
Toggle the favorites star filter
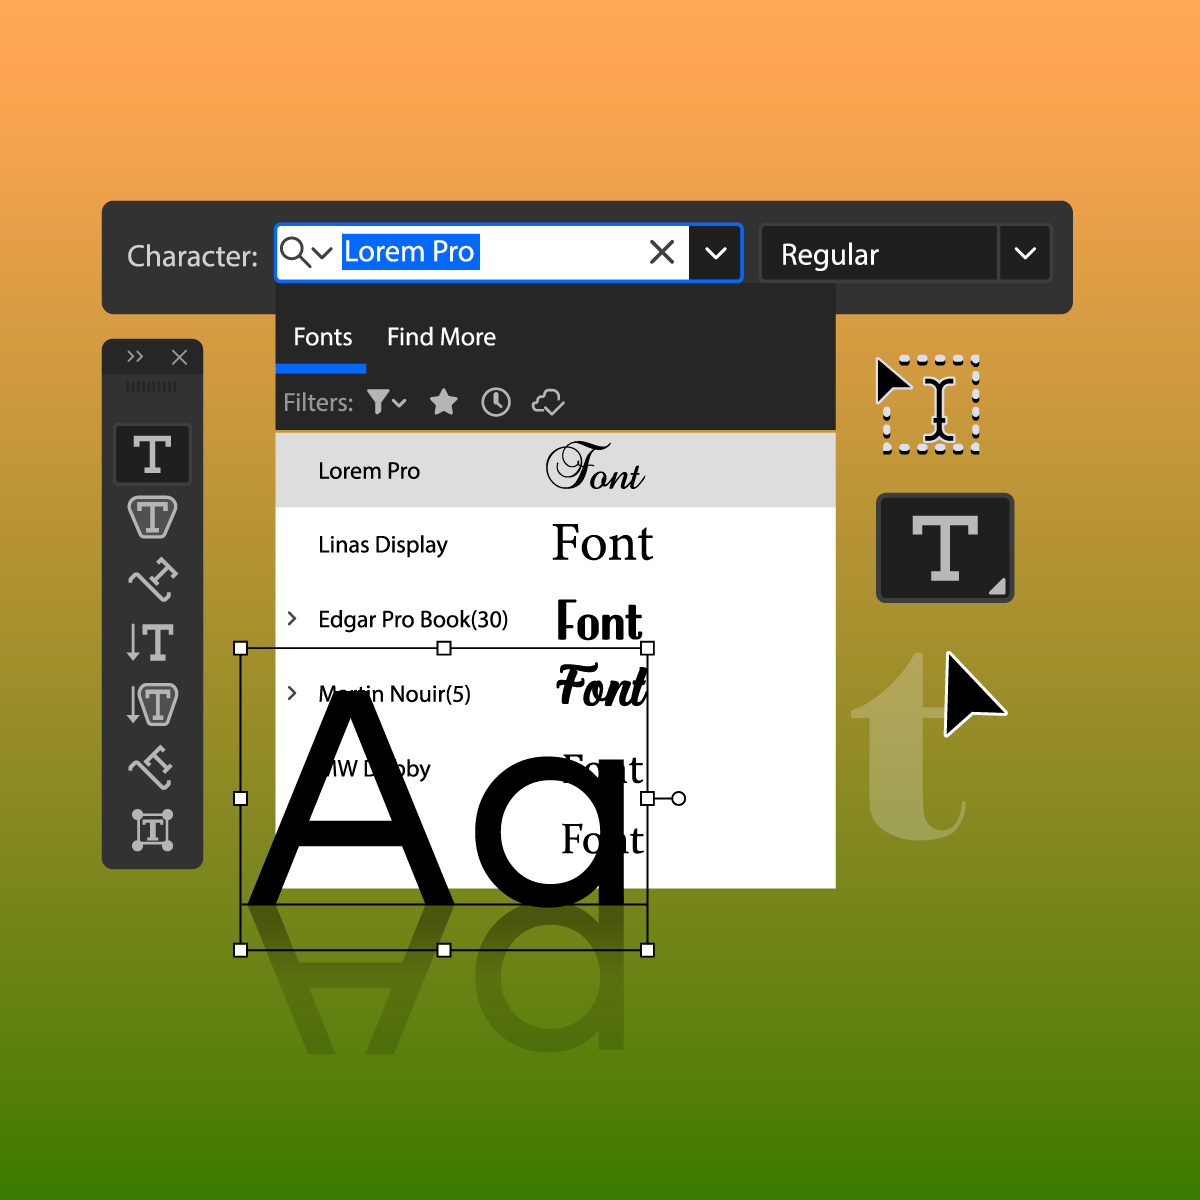[443, 403]
